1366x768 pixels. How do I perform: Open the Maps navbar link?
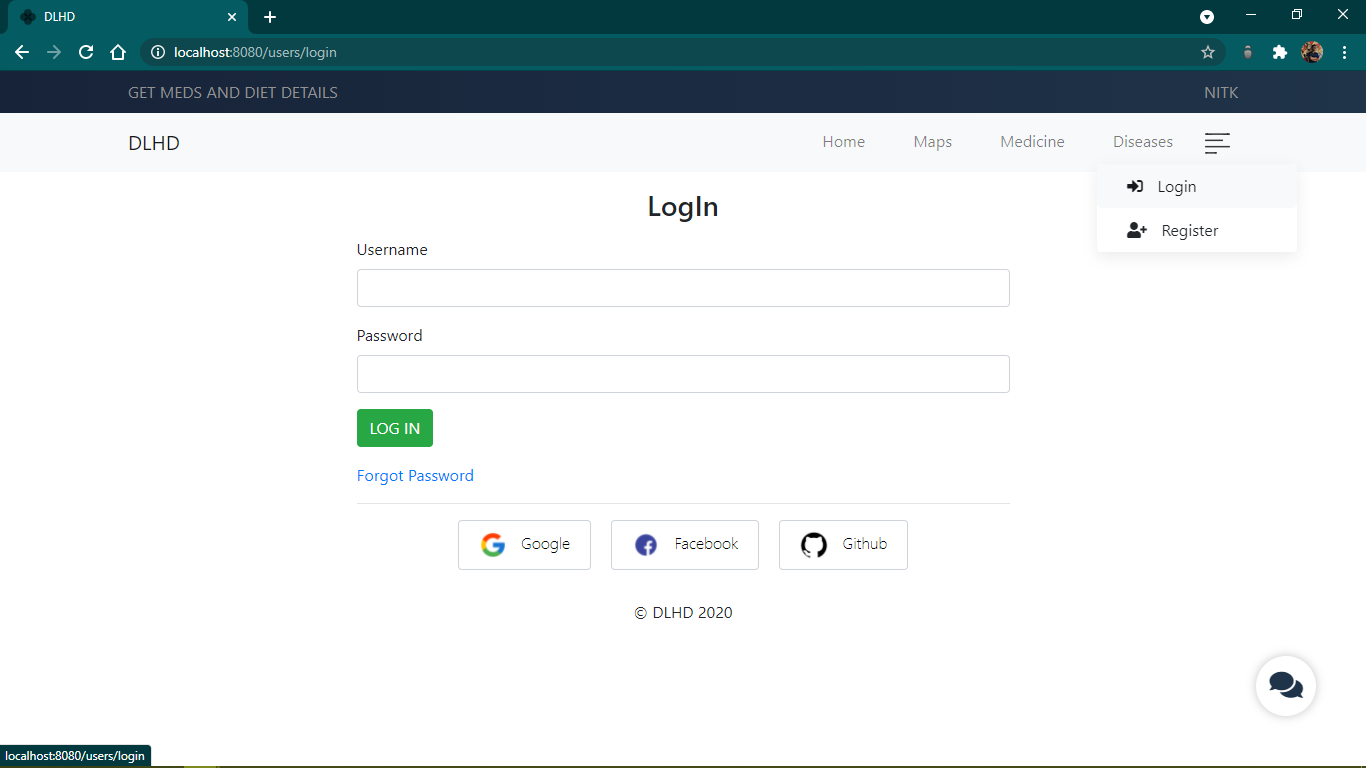pyautogui.click(x=933, y=142)
